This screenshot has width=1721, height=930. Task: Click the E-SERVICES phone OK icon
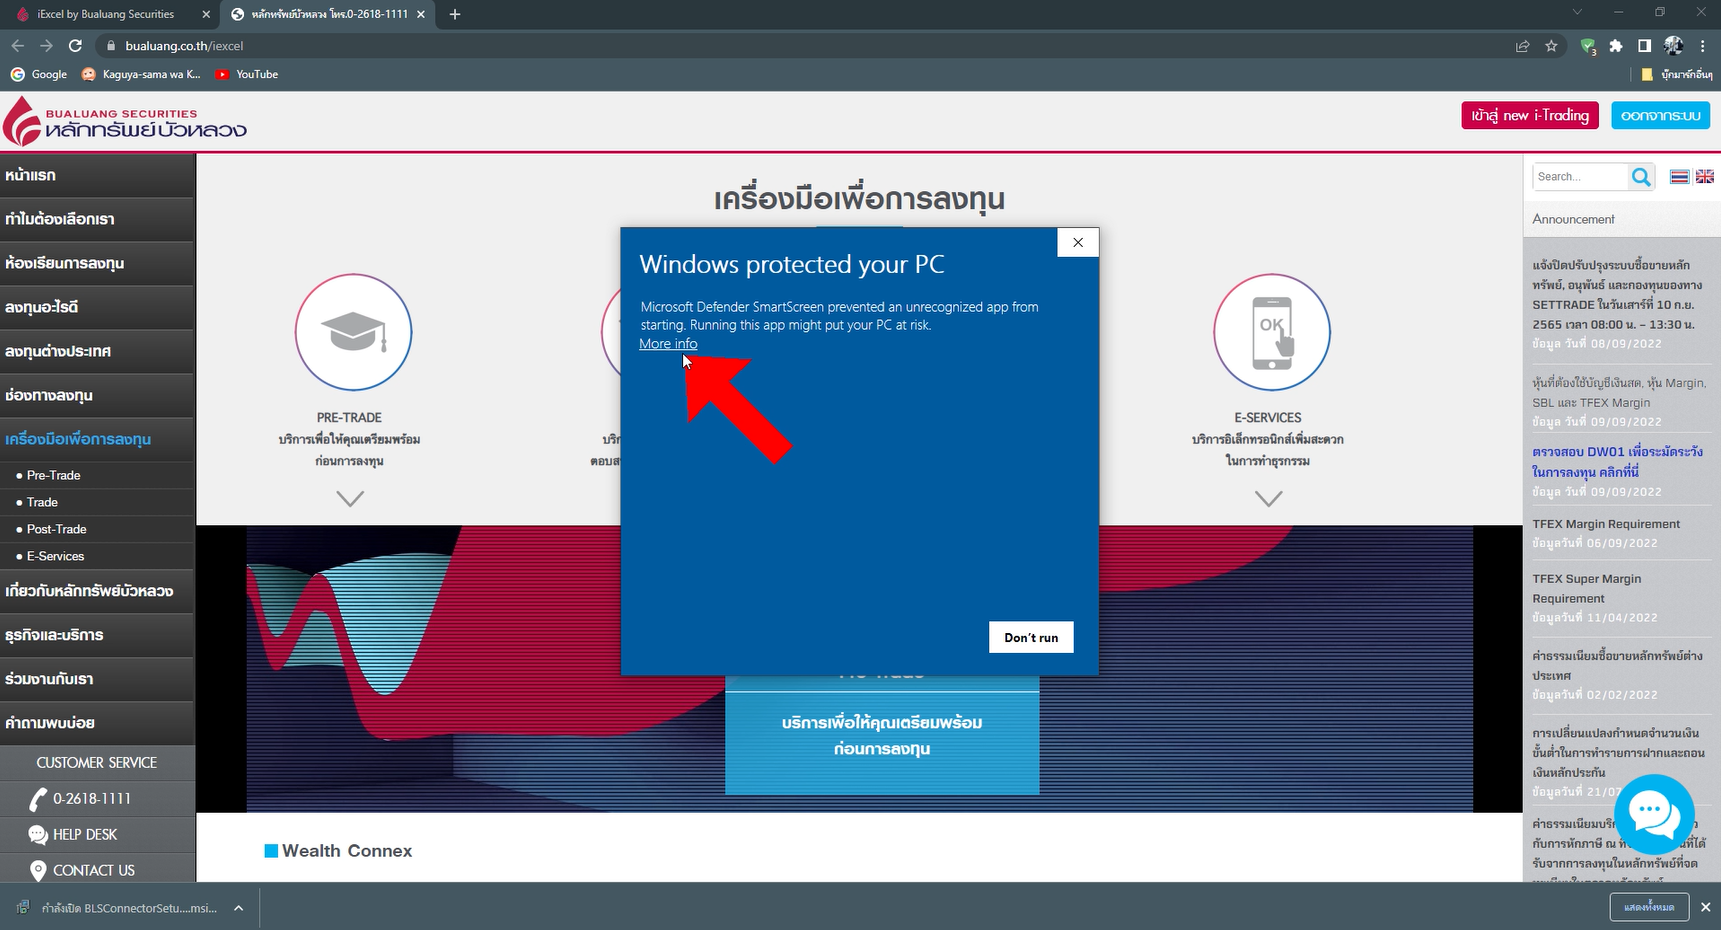click(x=1271, y=332)
